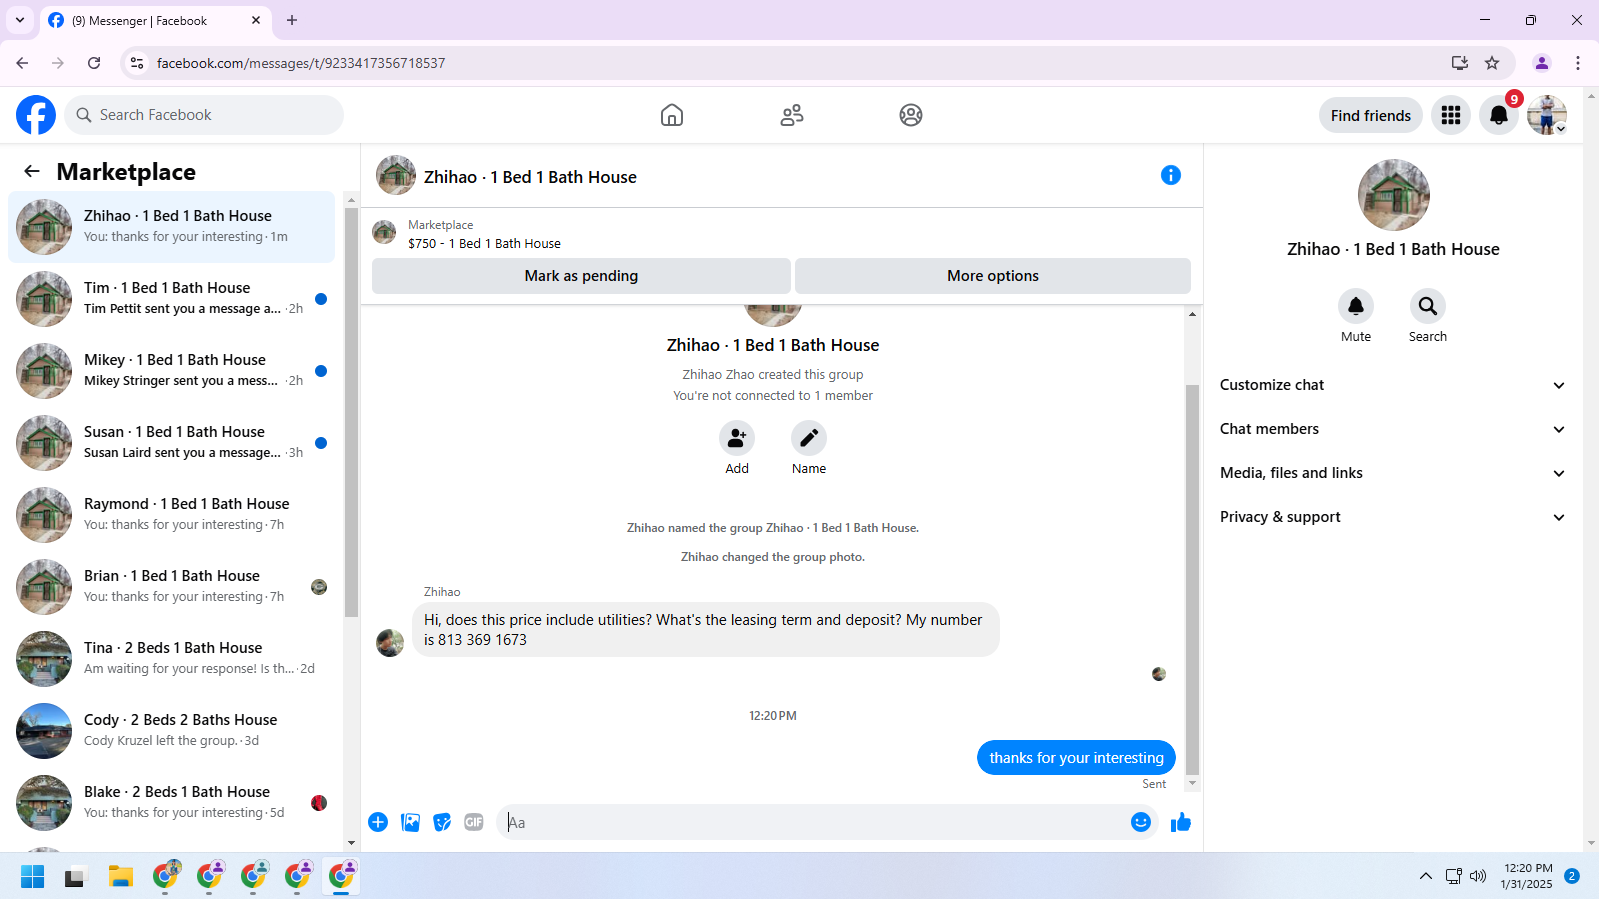Click the thanks for your interesting message bubble

1076,758
